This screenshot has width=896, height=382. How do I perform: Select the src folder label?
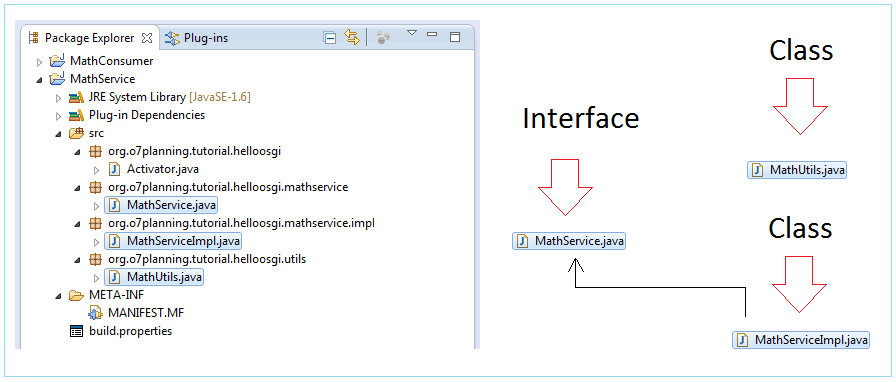97,134
